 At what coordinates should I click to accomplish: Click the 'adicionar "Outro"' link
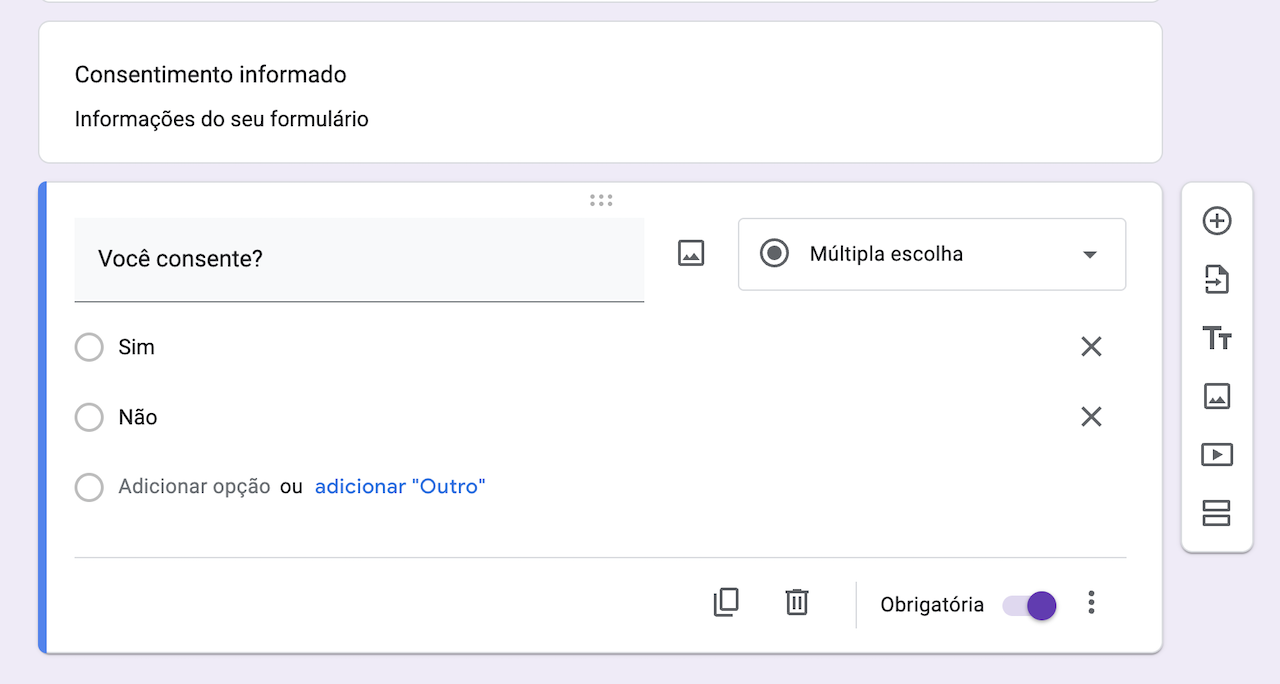coord(400,487)
